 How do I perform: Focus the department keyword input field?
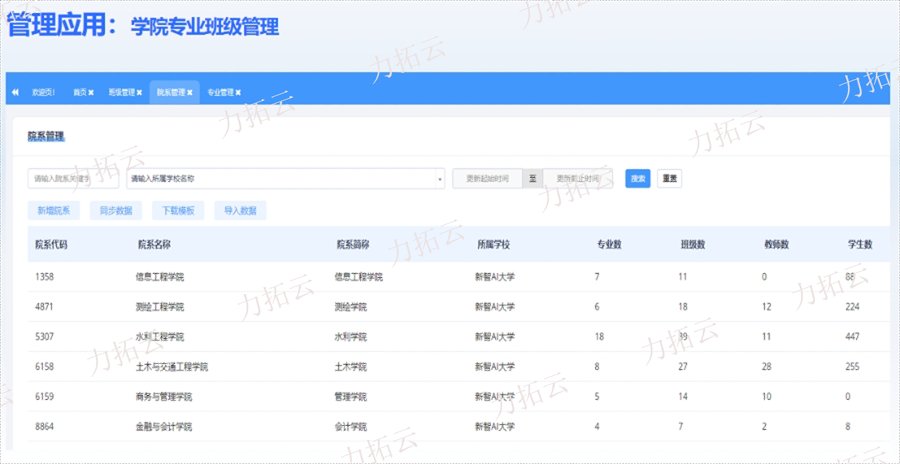coord(73,179)
